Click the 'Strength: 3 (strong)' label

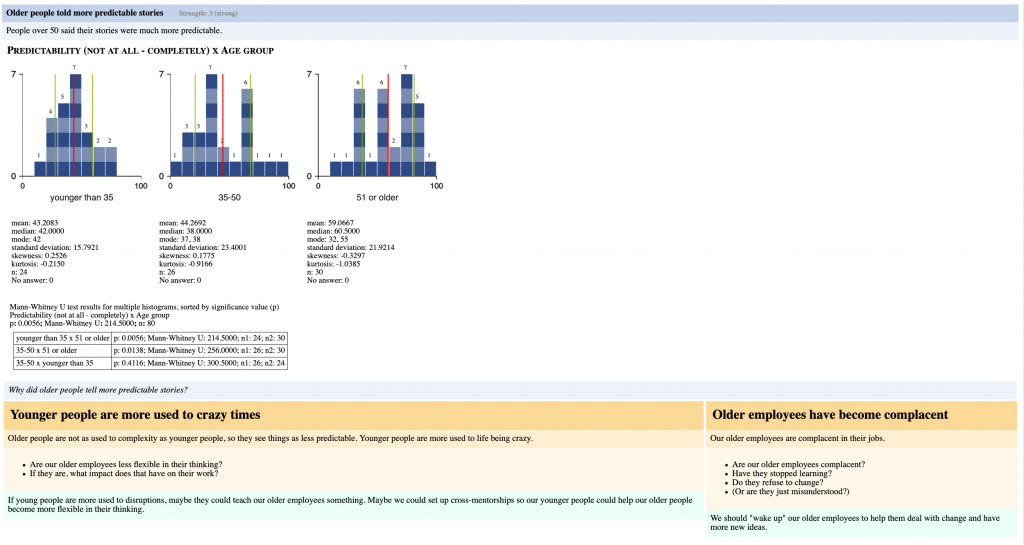point(216,14)
